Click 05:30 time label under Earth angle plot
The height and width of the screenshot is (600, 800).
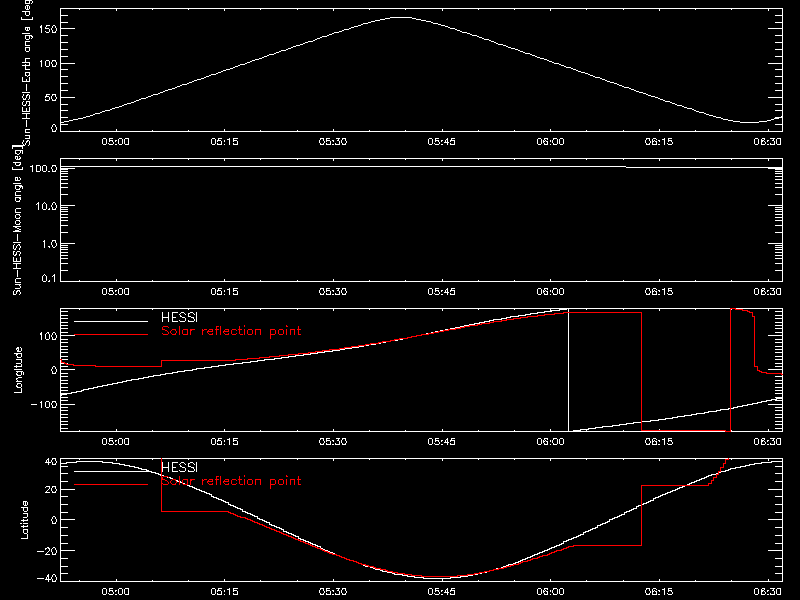click(333, 141)
